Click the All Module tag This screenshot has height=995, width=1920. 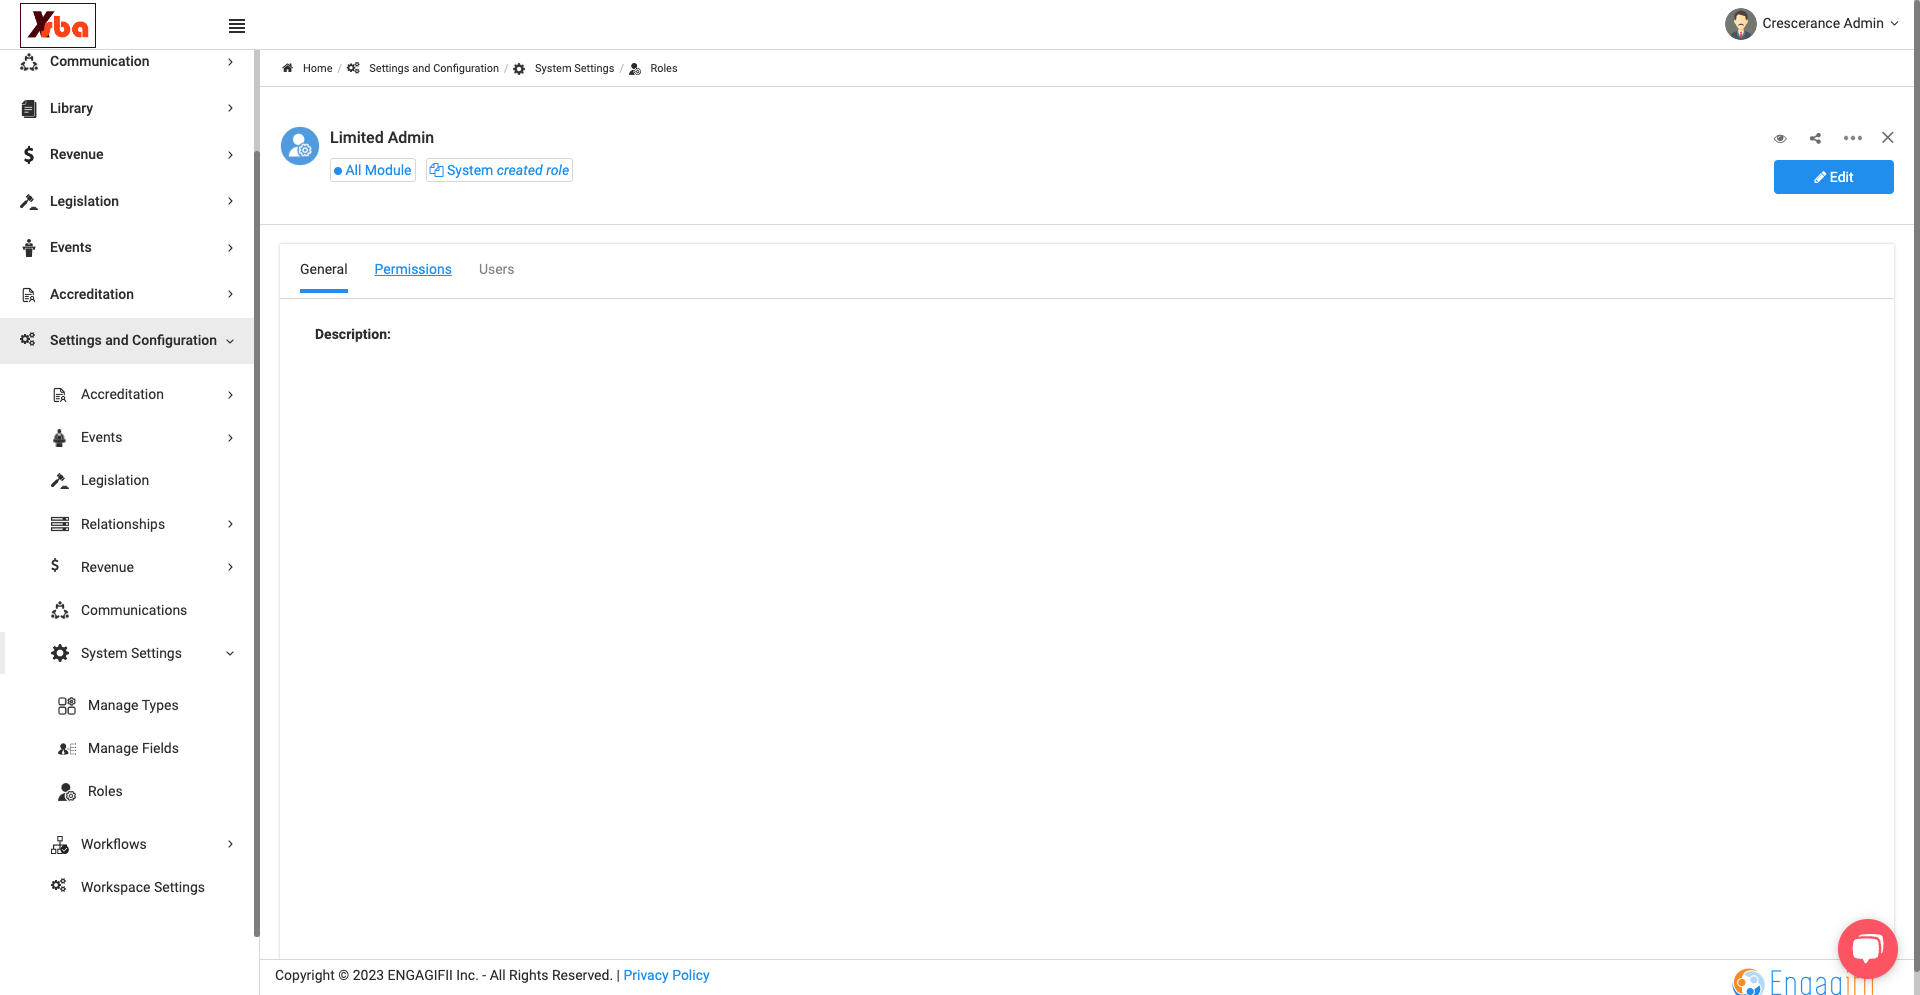(x=373, y=170)
